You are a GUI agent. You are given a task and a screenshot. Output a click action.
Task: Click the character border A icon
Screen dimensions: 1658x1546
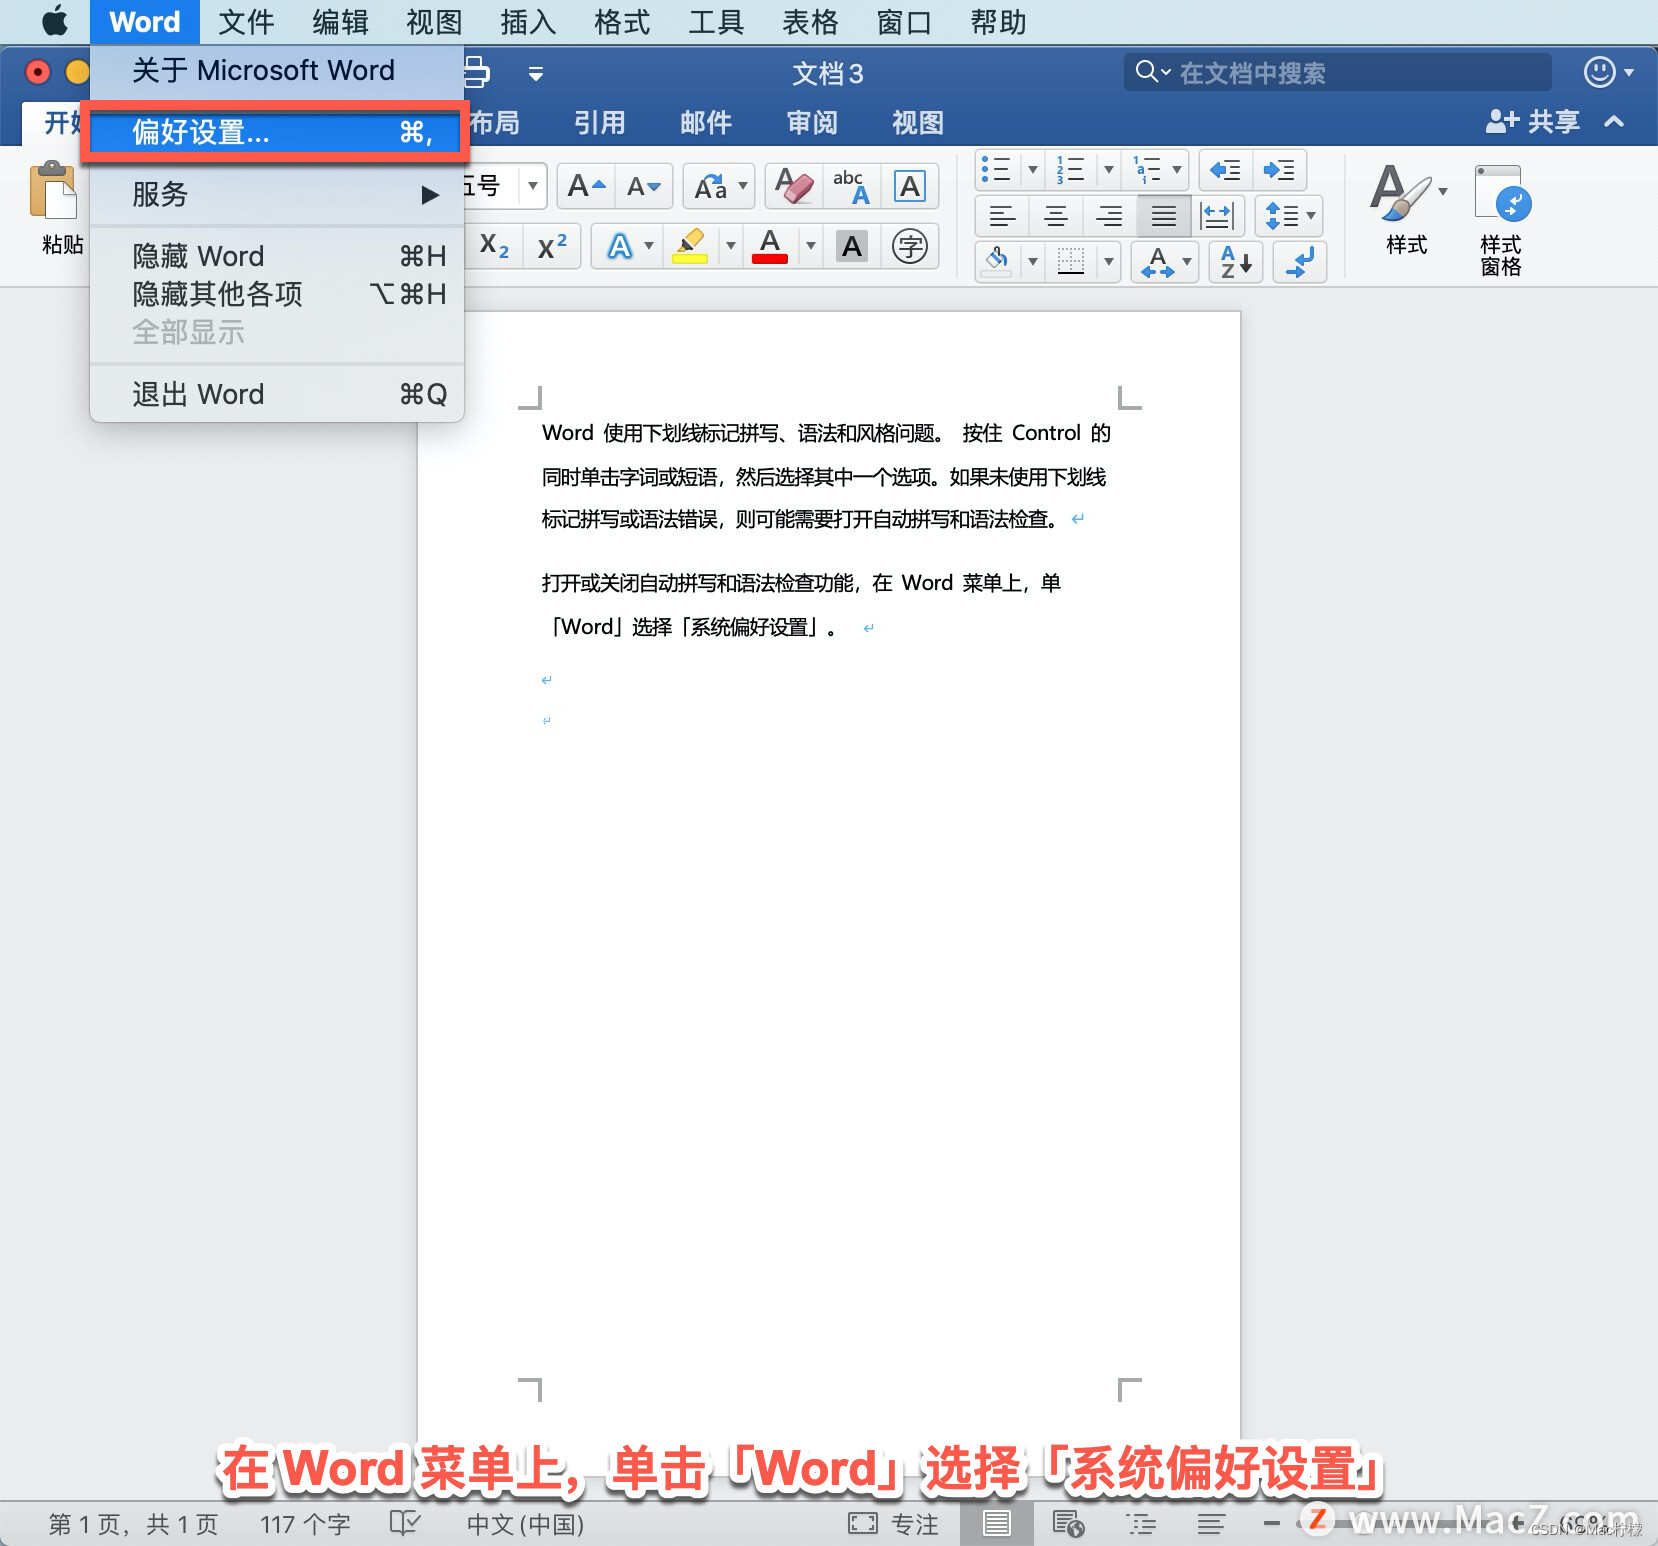[x=909, y=186]
